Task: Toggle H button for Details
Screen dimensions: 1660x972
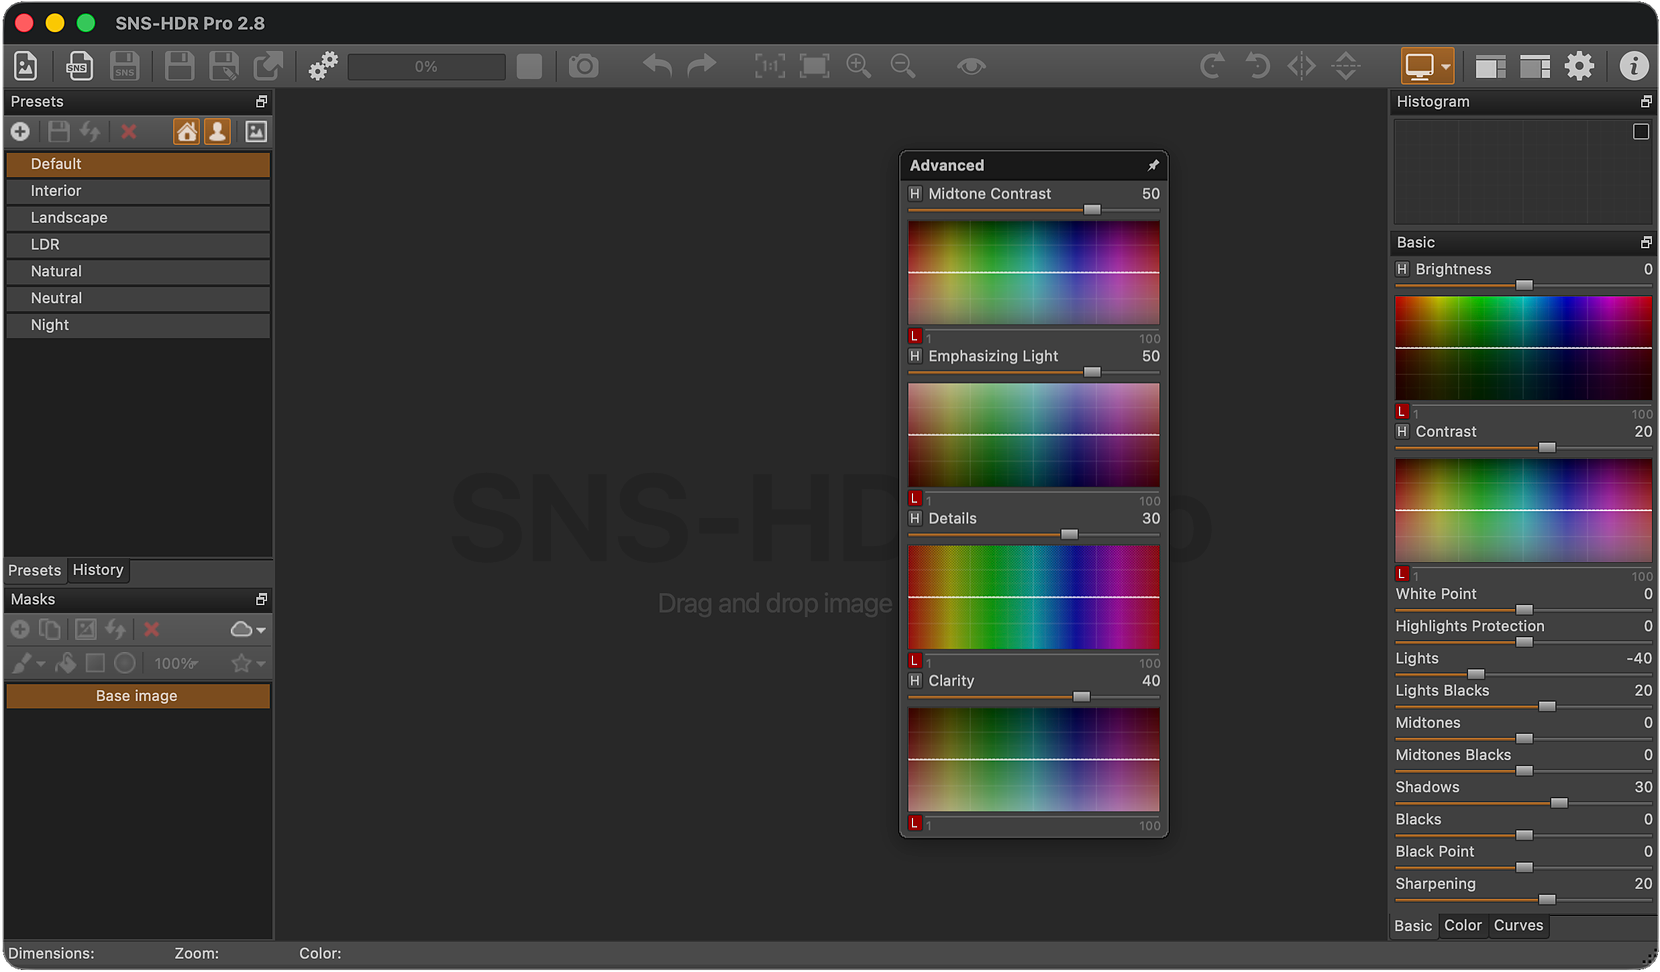Action: (915, 518)
